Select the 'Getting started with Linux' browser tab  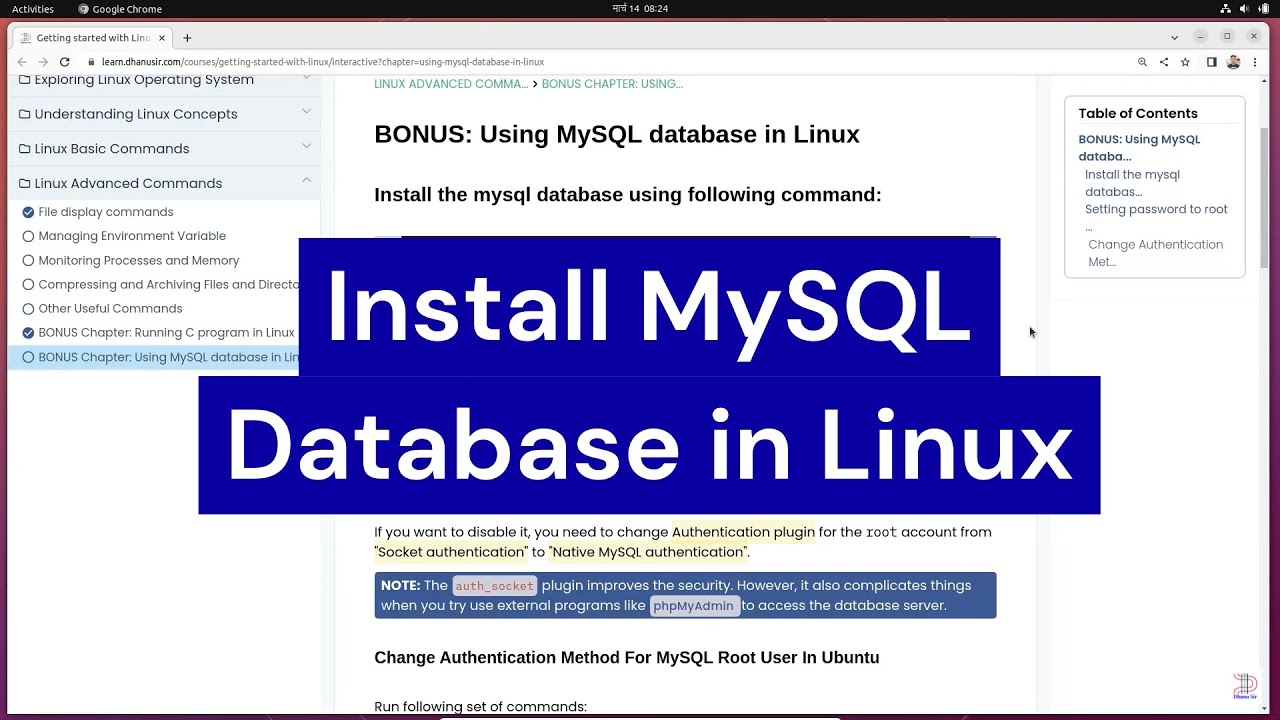pos(93,38)
